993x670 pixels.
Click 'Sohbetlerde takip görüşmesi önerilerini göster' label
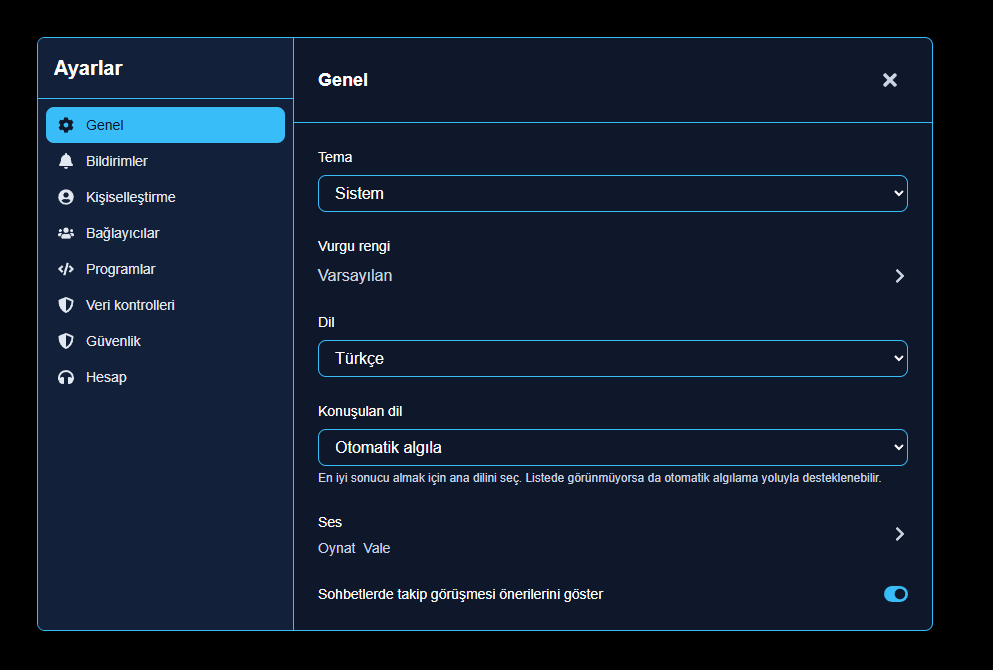[460, 595]
